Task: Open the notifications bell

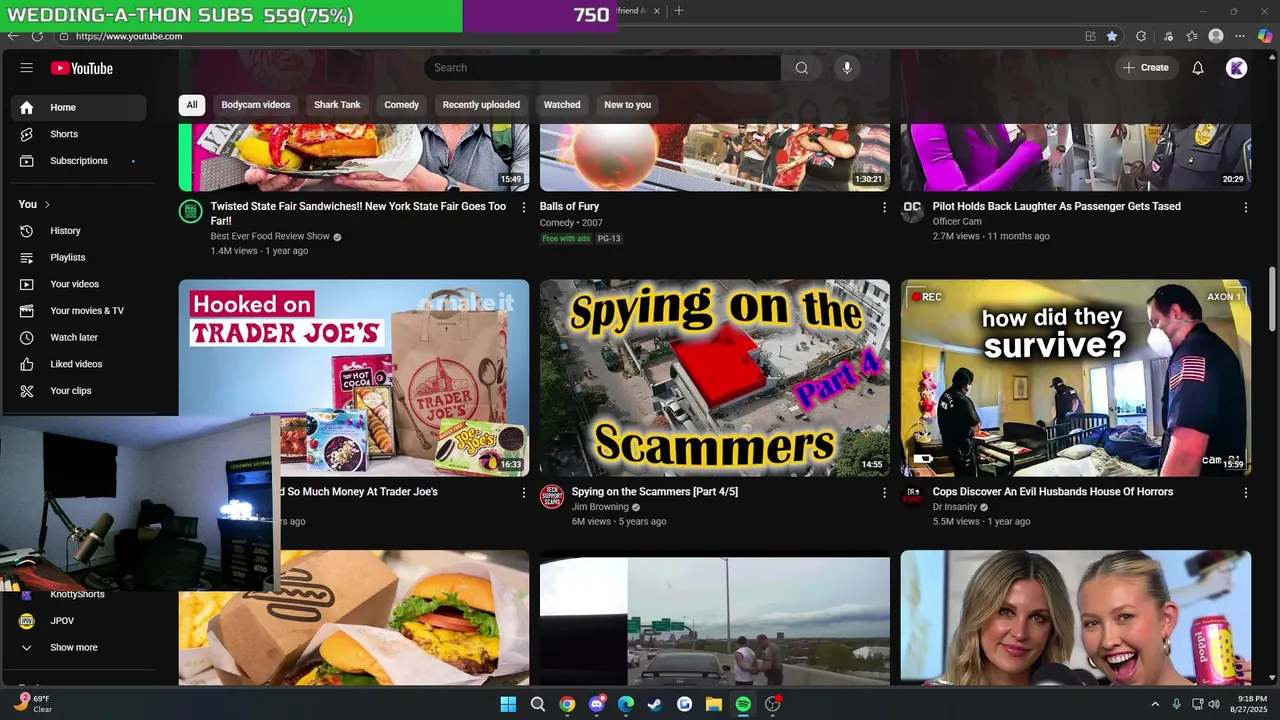Action: (1198, 68)
